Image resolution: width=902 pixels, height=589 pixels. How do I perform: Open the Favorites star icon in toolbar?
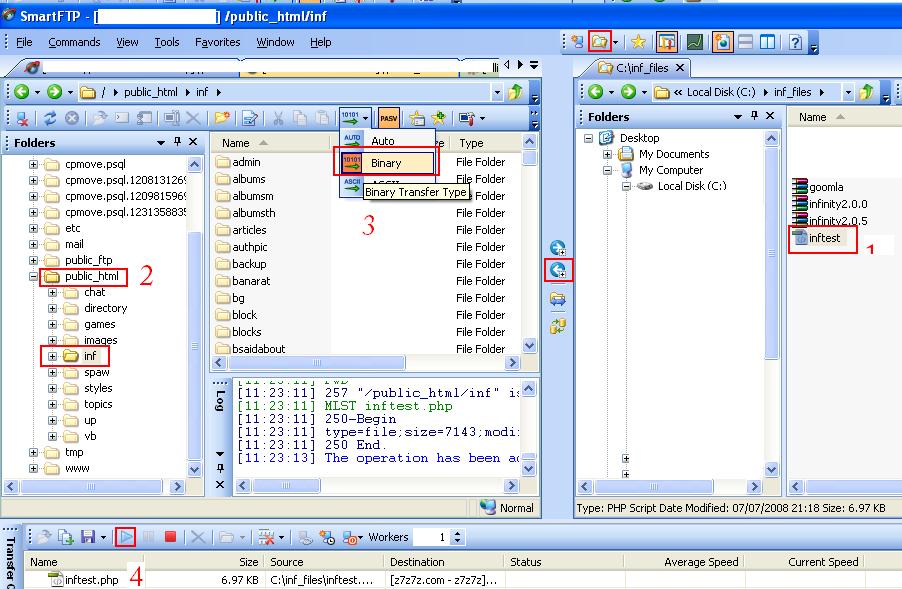click(x=638, y=42)
